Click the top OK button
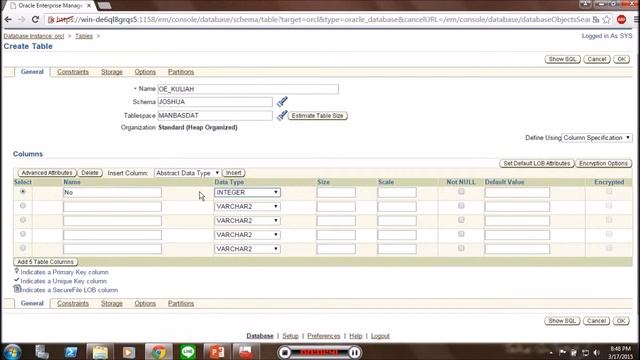This screenshot has width=640, height=360. click(621, 59)
